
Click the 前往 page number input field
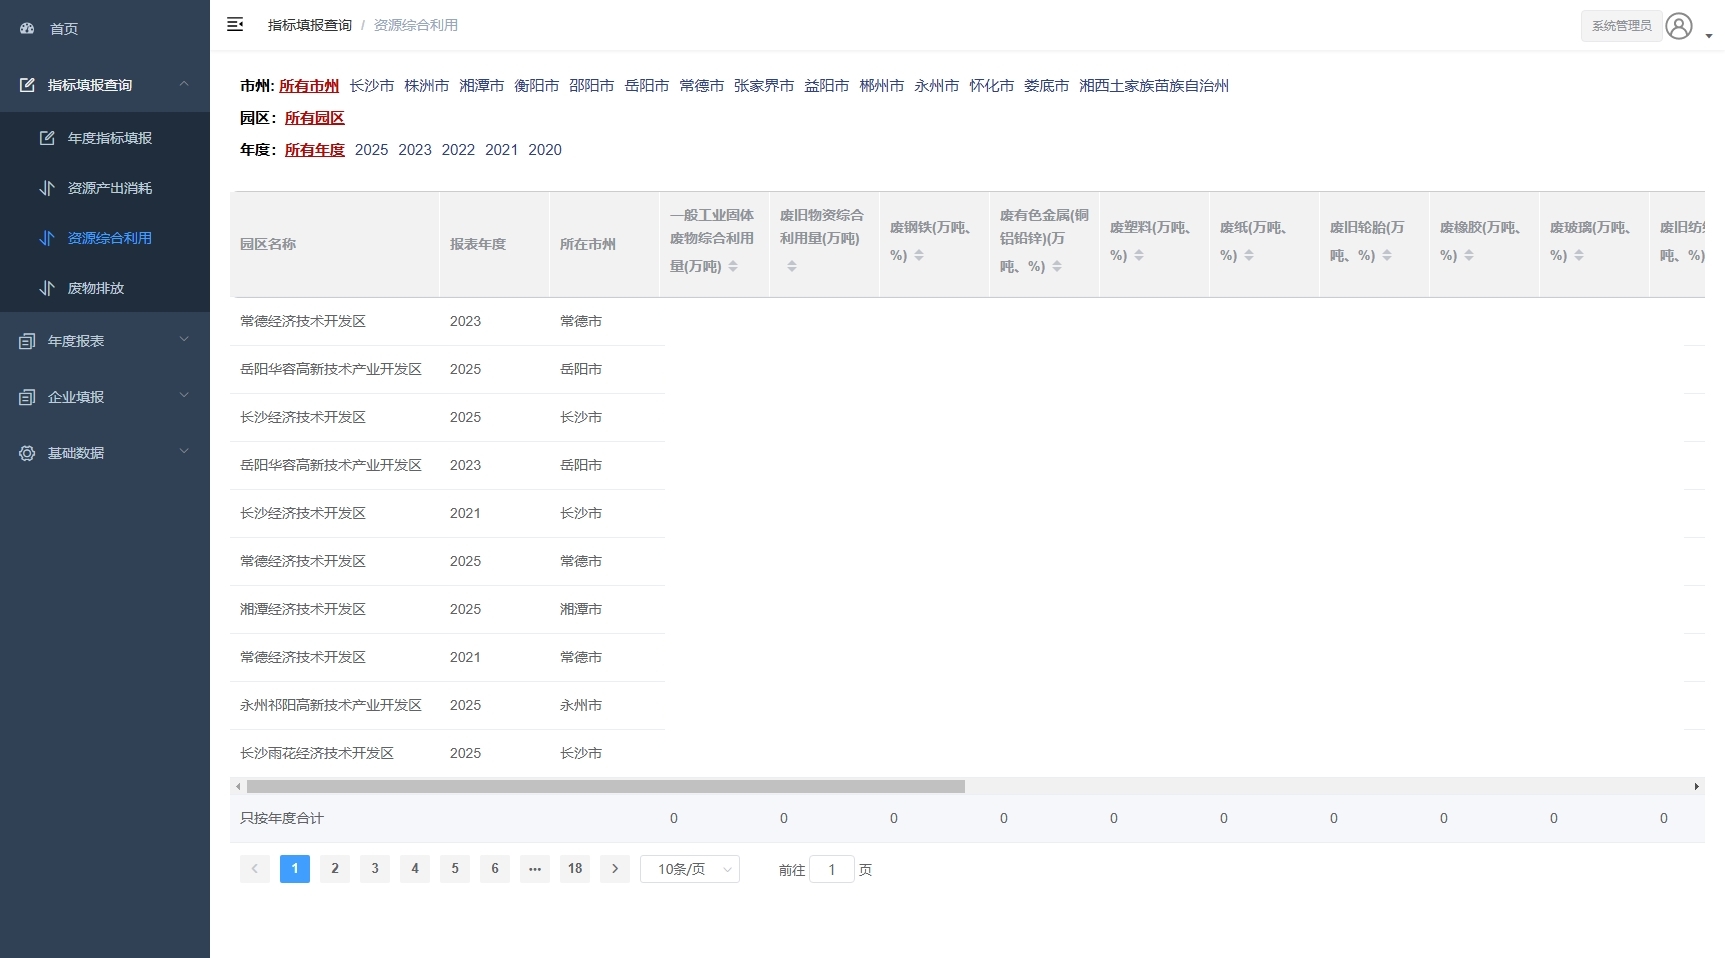click(831, 870)
